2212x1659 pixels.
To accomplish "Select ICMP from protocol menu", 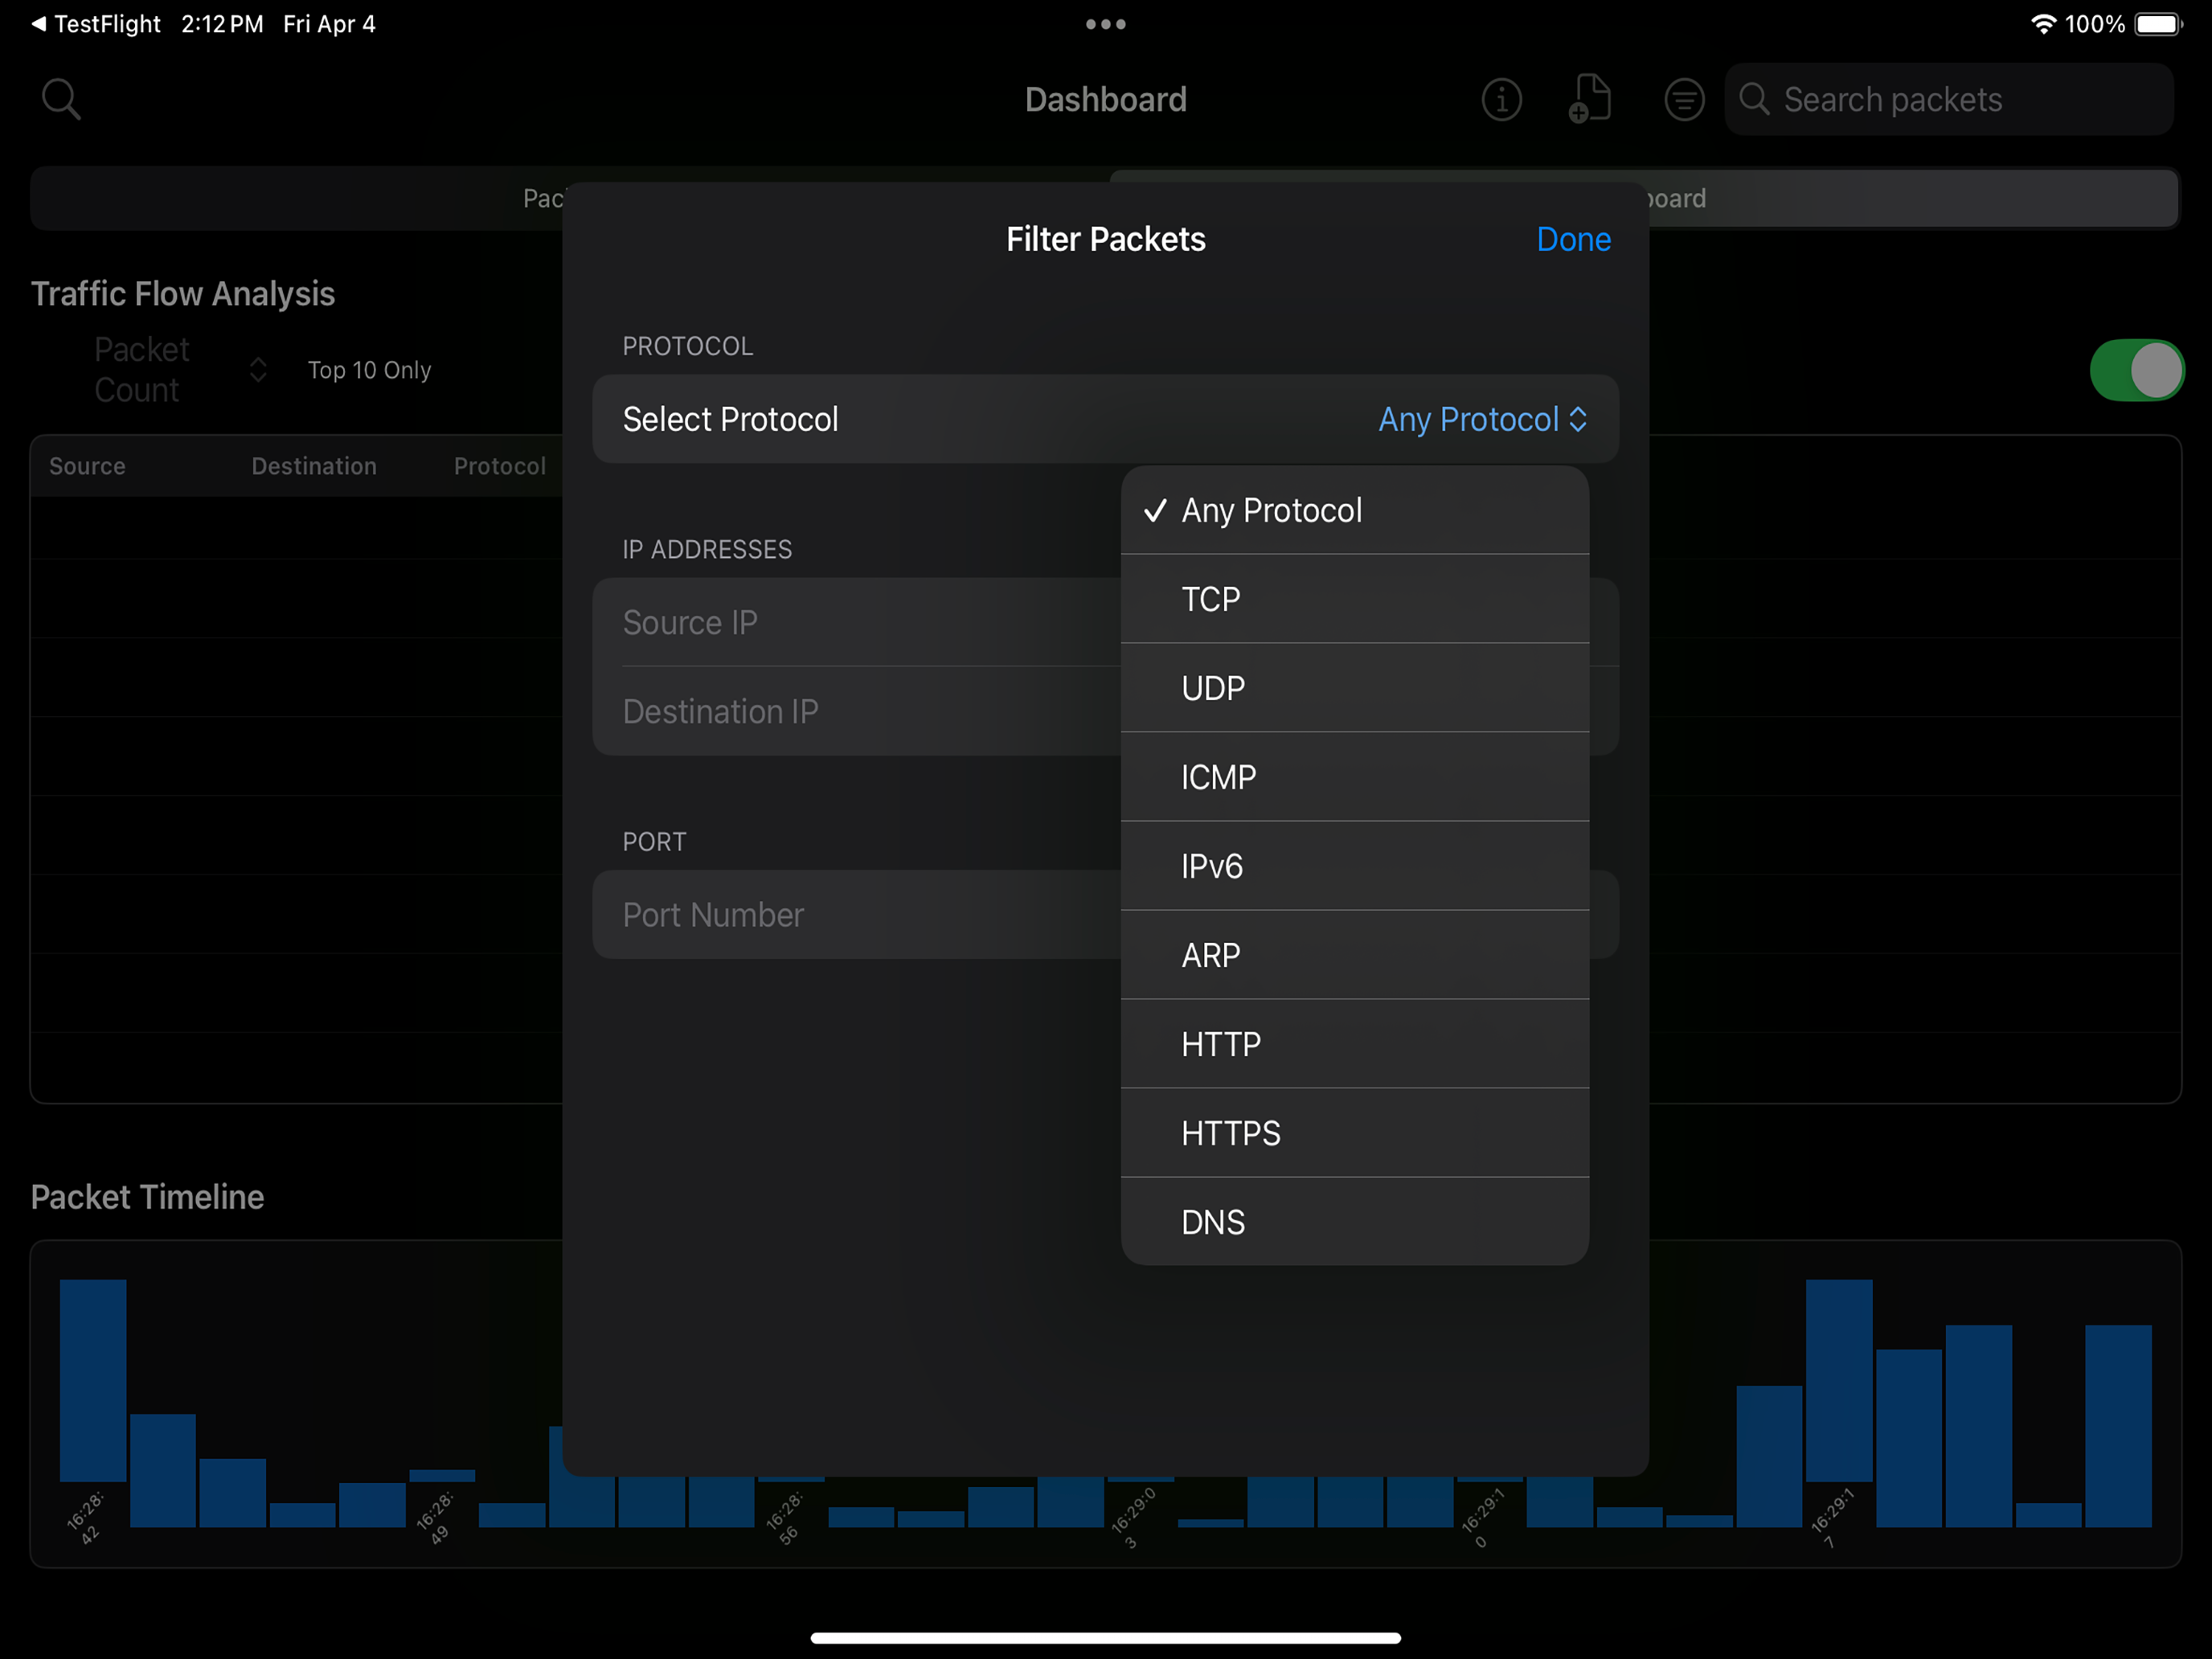I will pyautogui.click(x=1354, y=777).
